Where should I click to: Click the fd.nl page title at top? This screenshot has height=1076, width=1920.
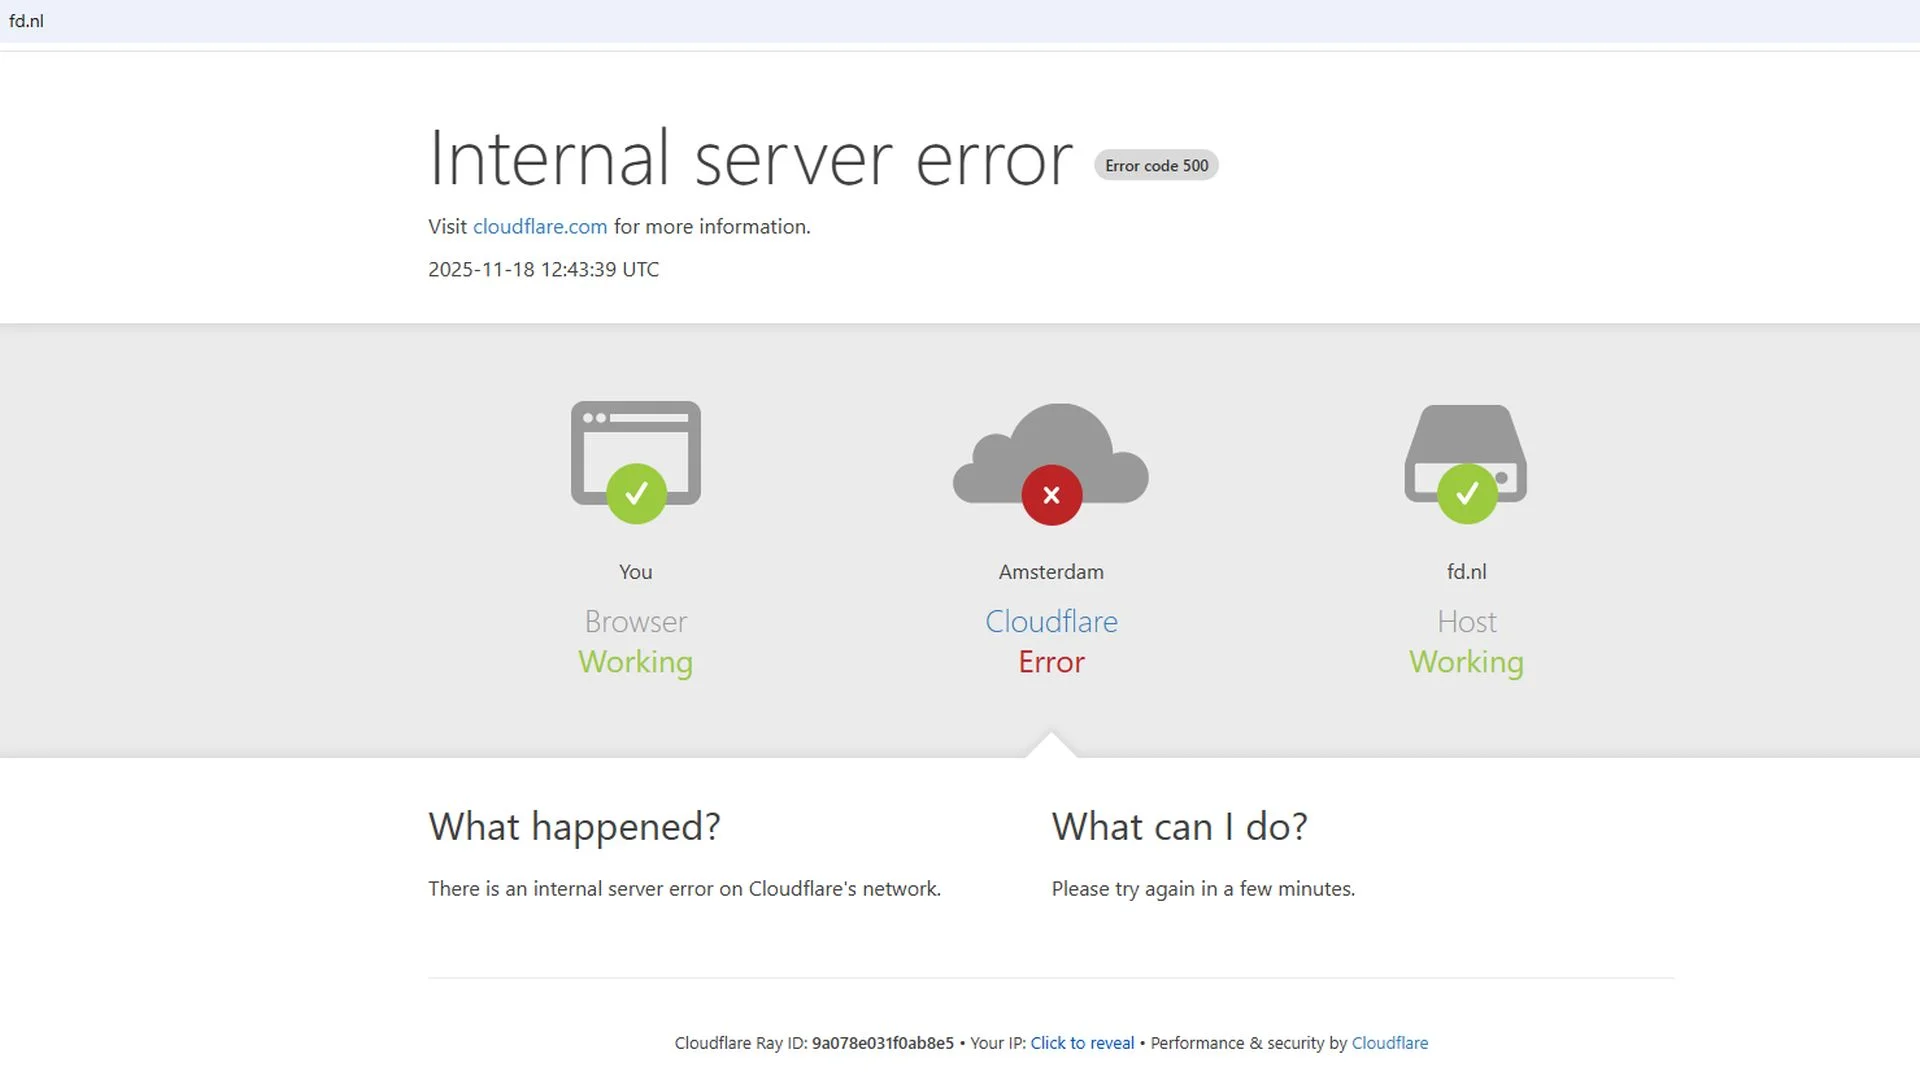click(26, 21)
